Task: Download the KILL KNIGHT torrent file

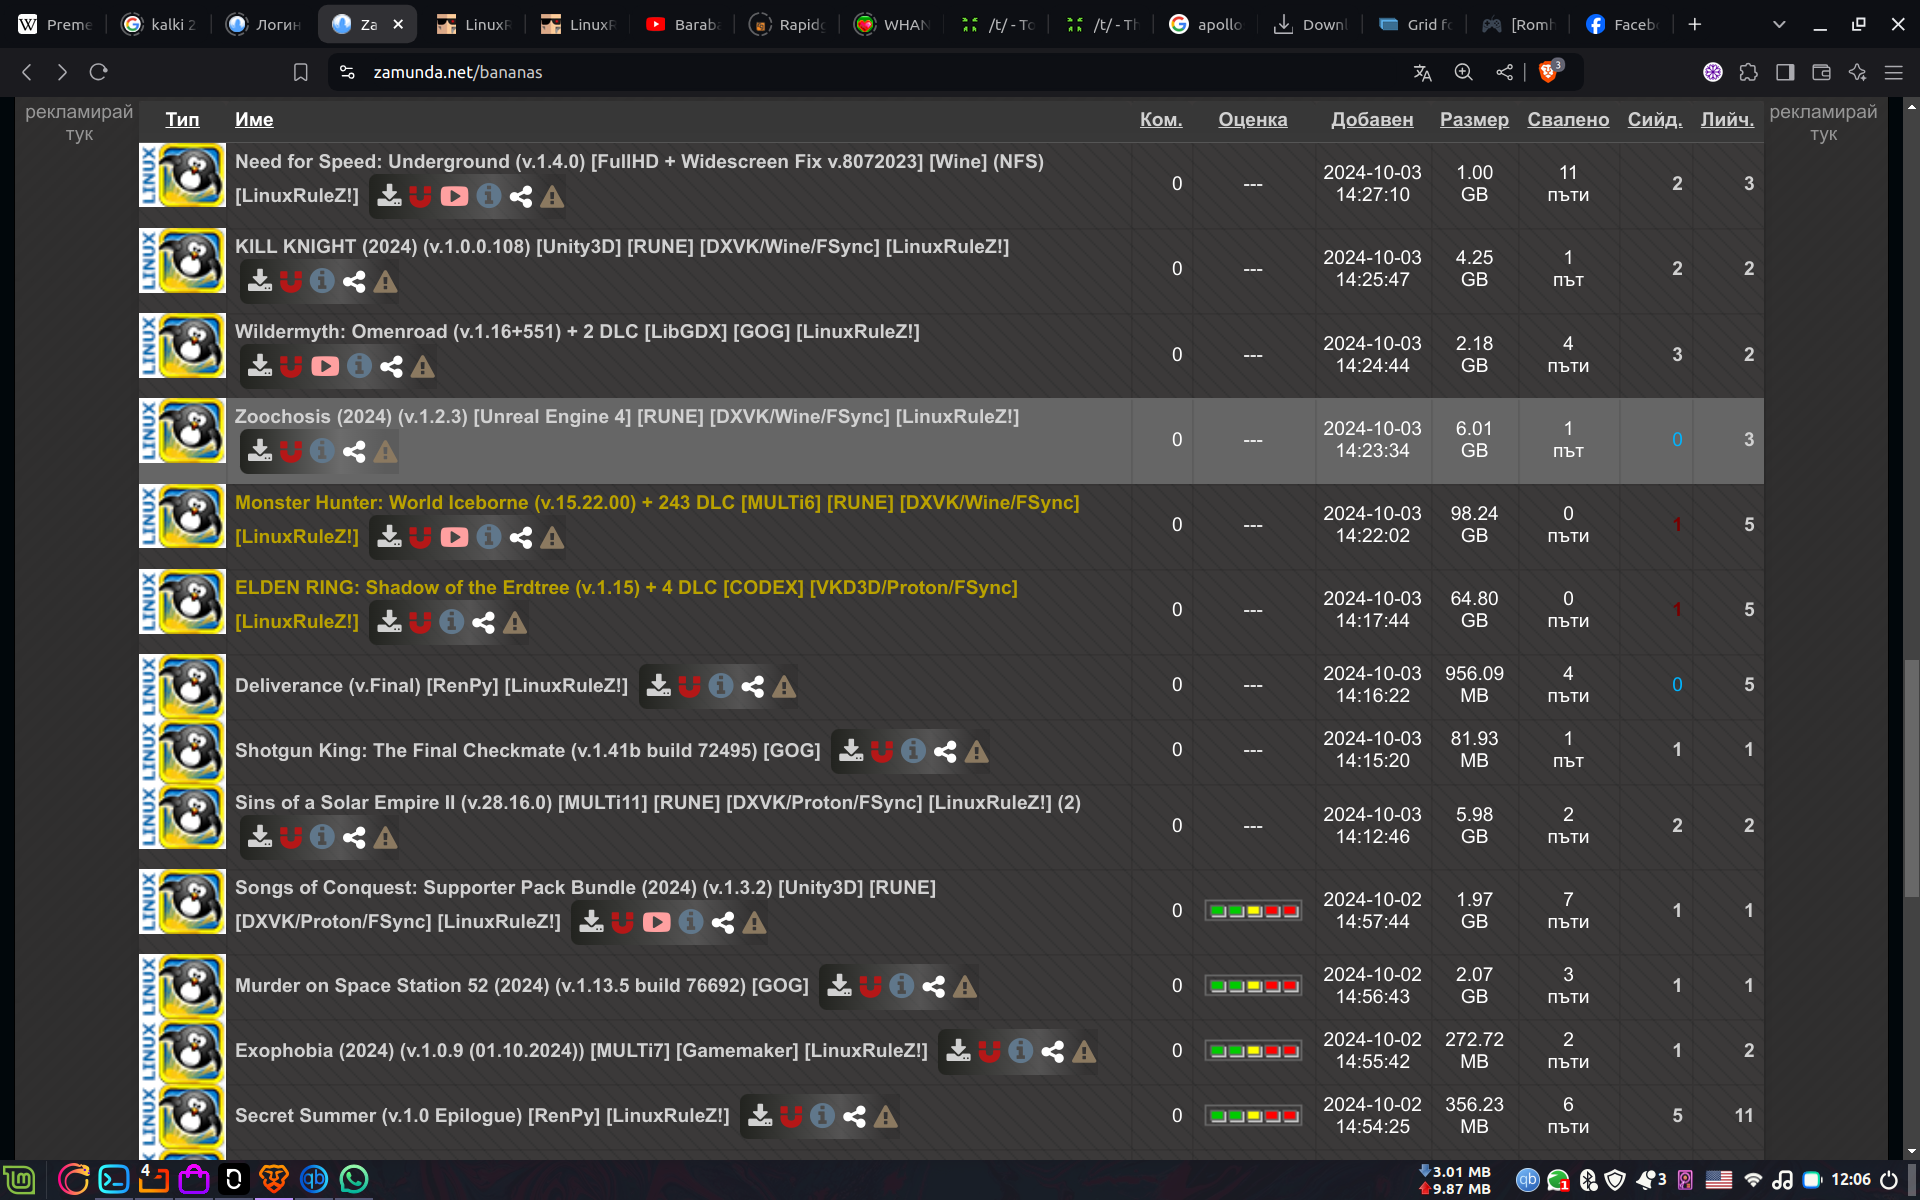Action: (260, 281)
